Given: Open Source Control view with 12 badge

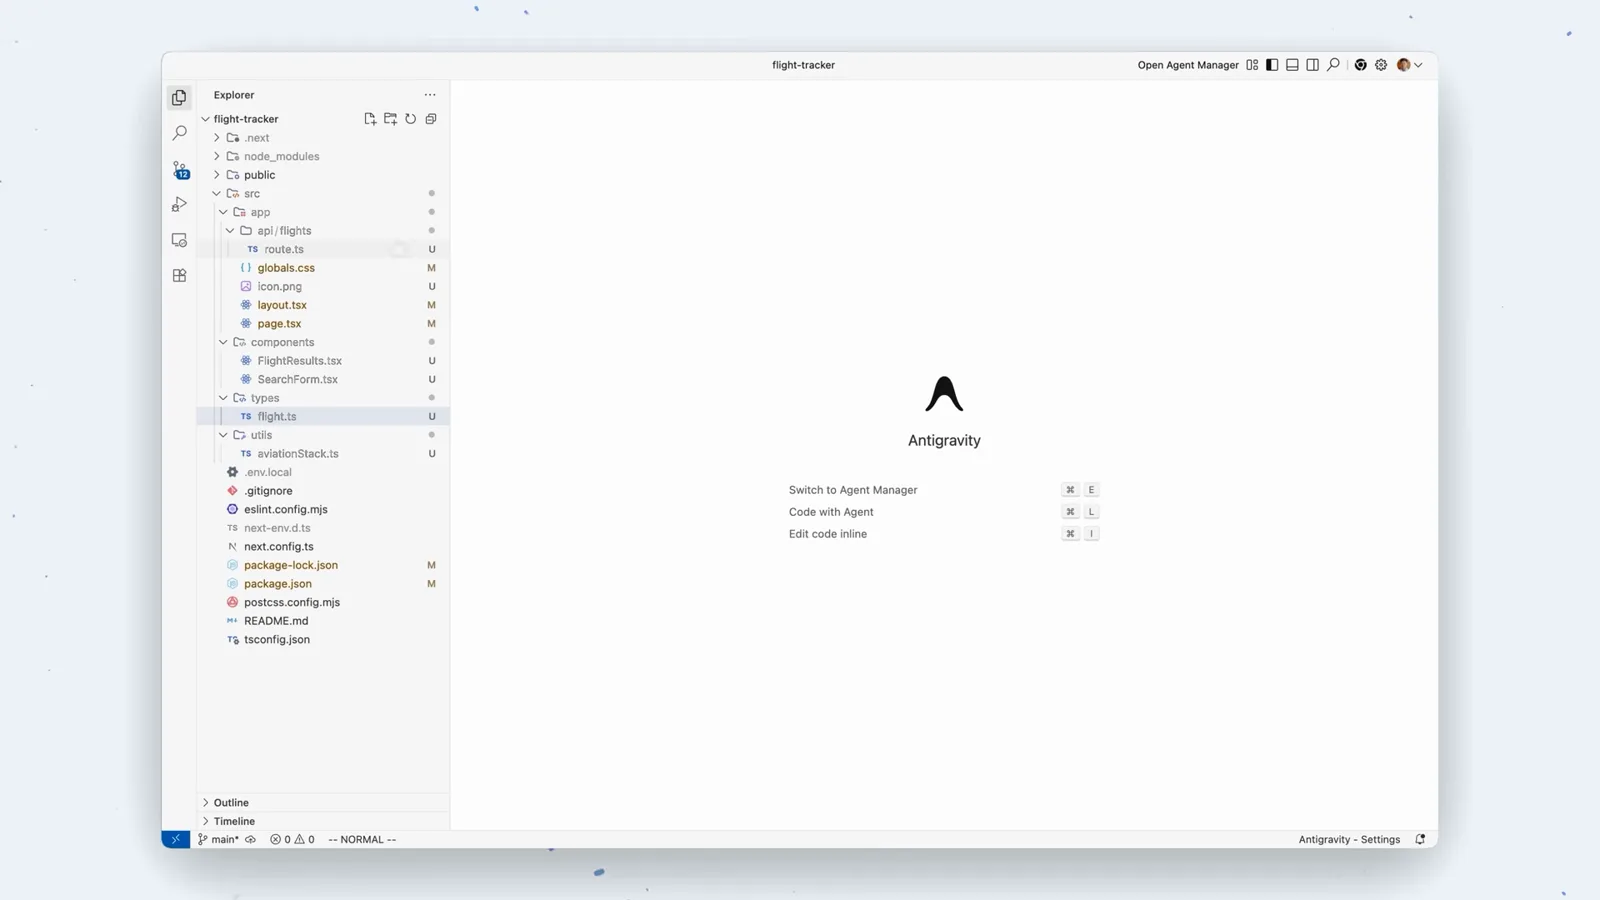Looking at the screenshot, I should 180,170.
